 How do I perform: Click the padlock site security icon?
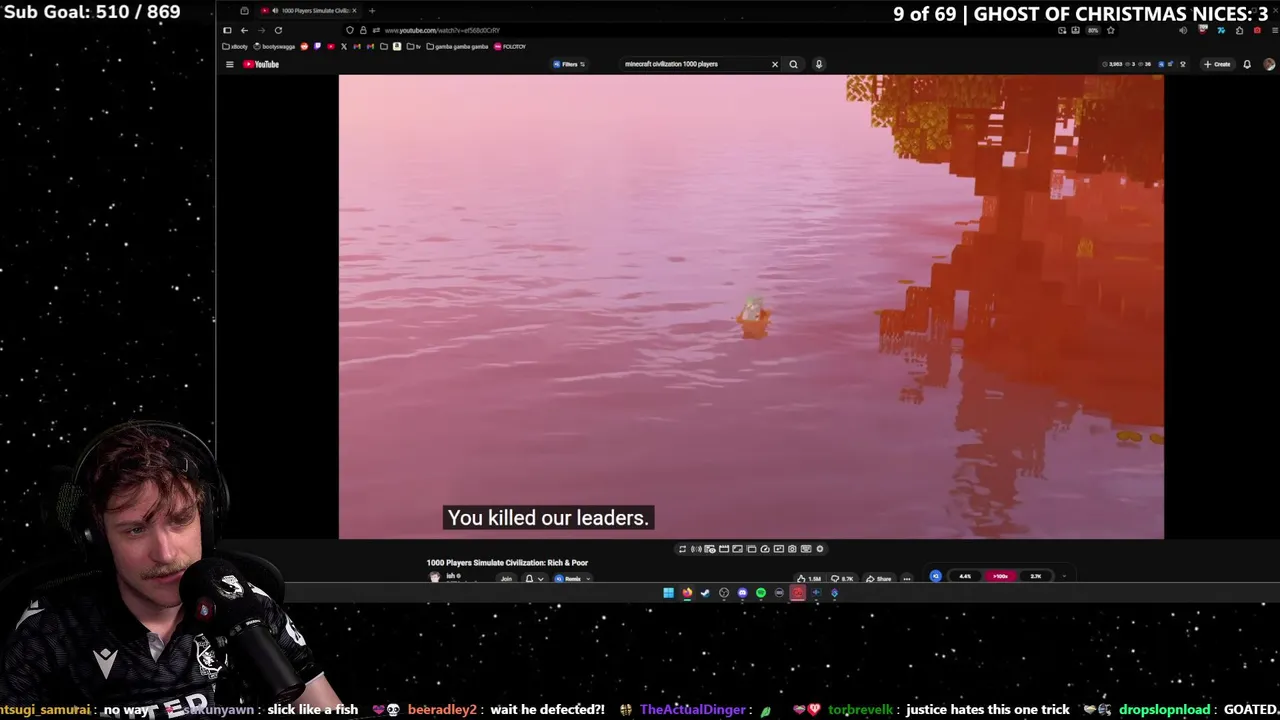(363, 30)
